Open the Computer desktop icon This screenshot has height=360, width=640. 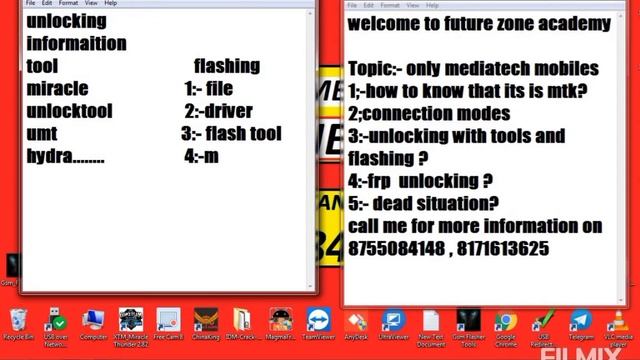93,324
